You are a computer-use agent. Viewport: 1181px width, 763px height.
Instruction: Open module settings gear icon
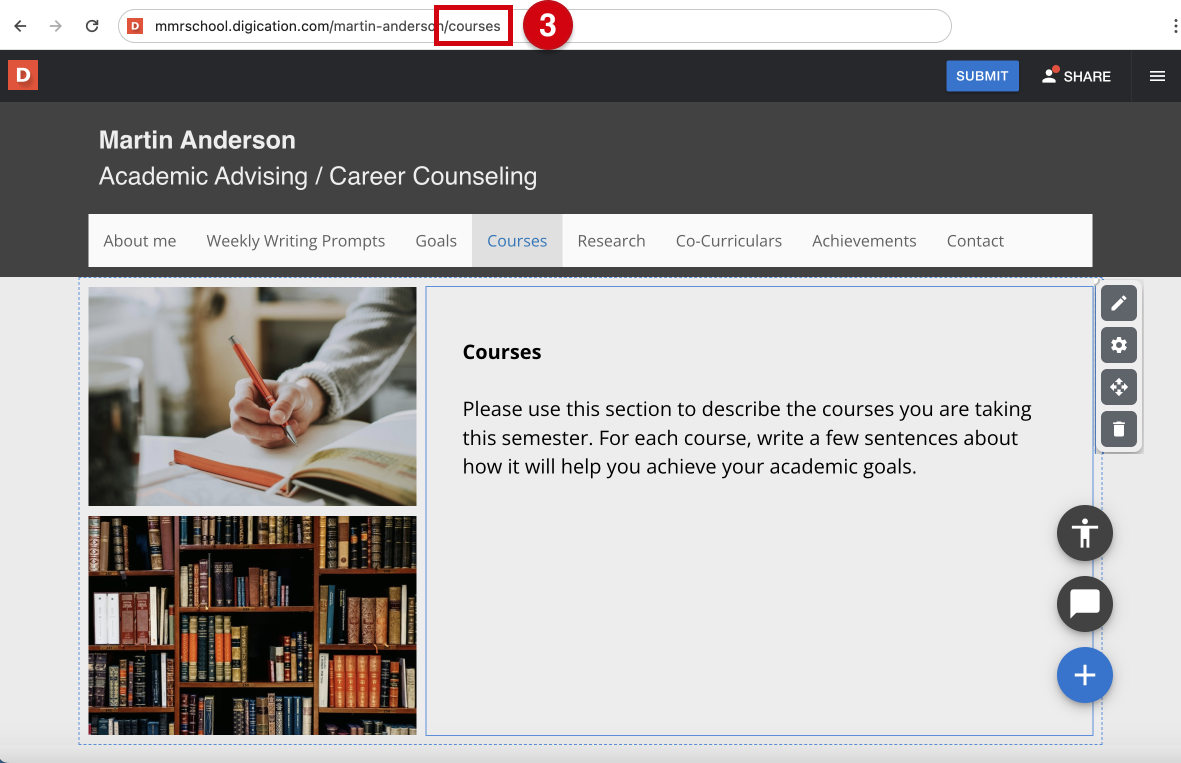(1119, 345)
